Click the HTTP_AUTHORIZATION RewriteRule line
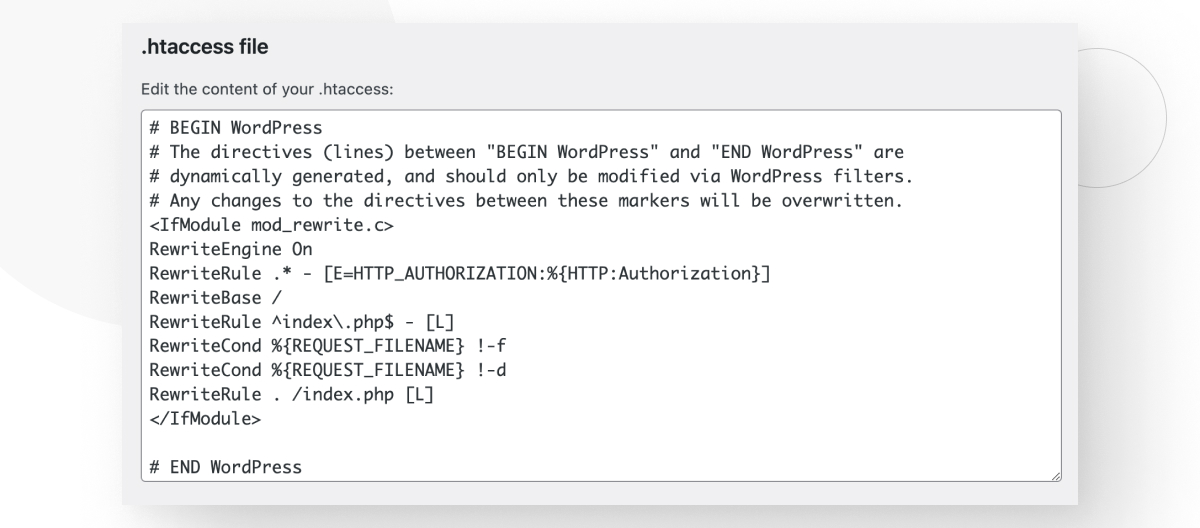The height and width of the screenshot is (528, 1200). coord(459,273)
